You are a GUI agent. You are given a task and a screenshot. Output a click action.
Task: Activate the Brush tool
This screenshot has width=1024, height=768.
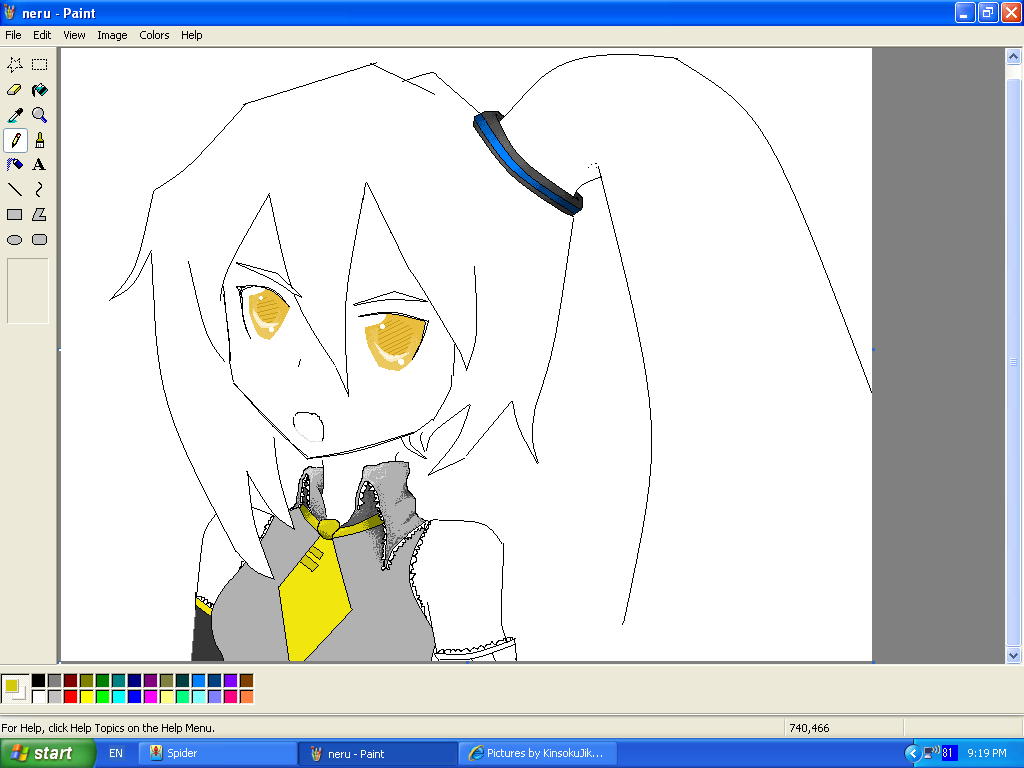pos(40,140)
